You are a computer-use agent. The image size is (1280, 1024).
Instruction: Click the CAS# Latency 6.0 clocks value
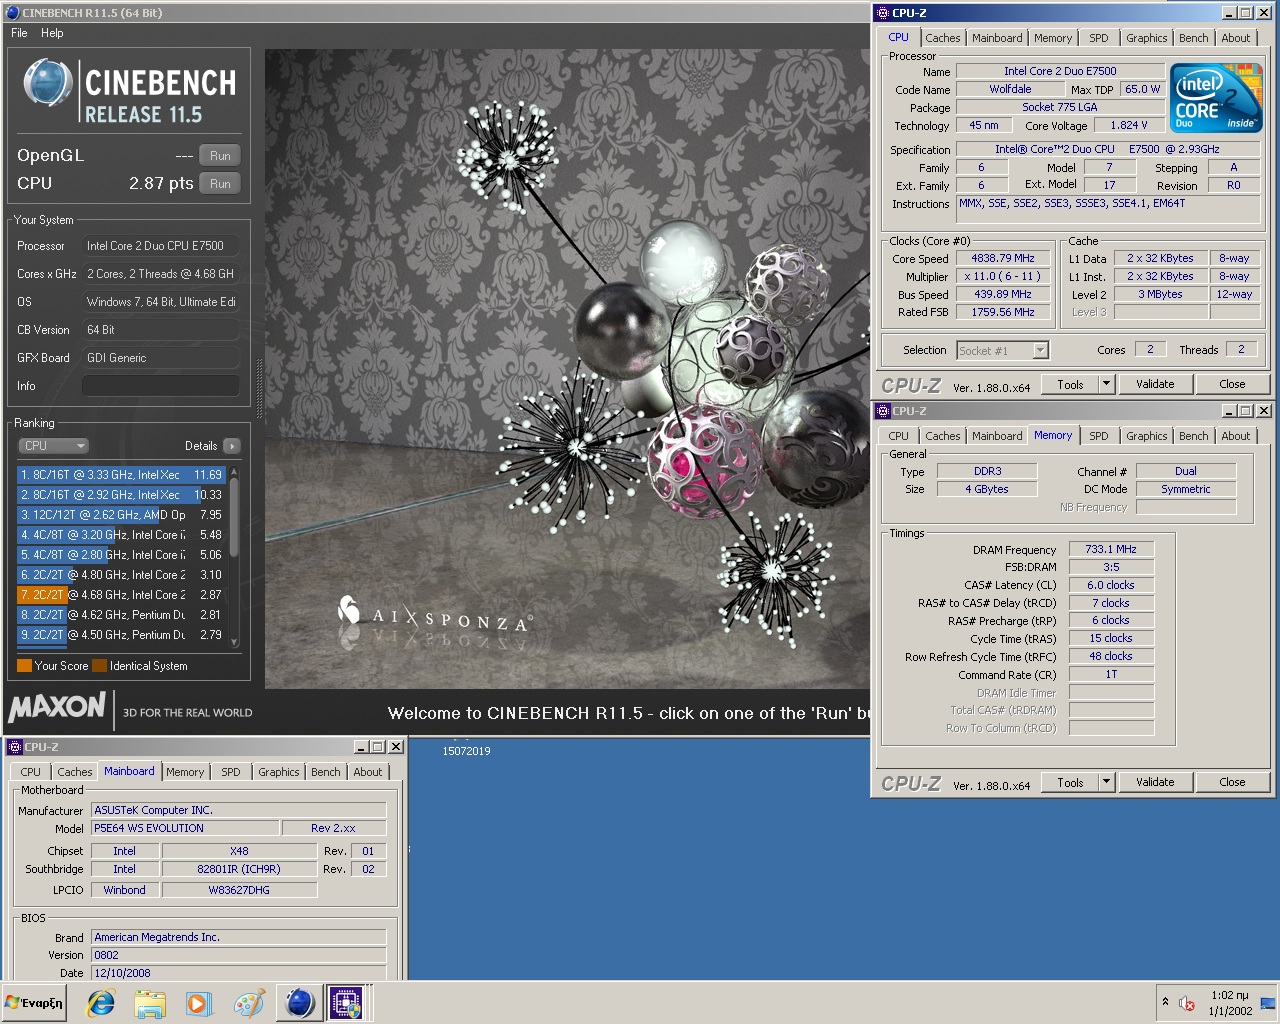tap(1111, 585)
